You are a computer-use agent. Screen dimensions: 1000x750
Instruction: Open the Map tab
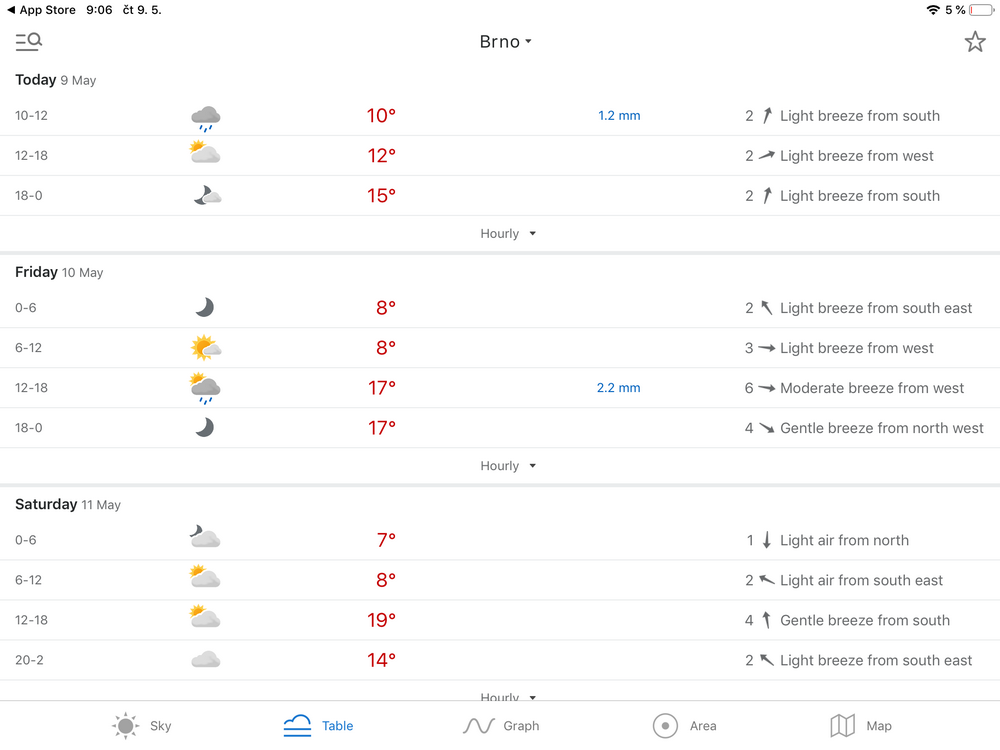(861, 726)
